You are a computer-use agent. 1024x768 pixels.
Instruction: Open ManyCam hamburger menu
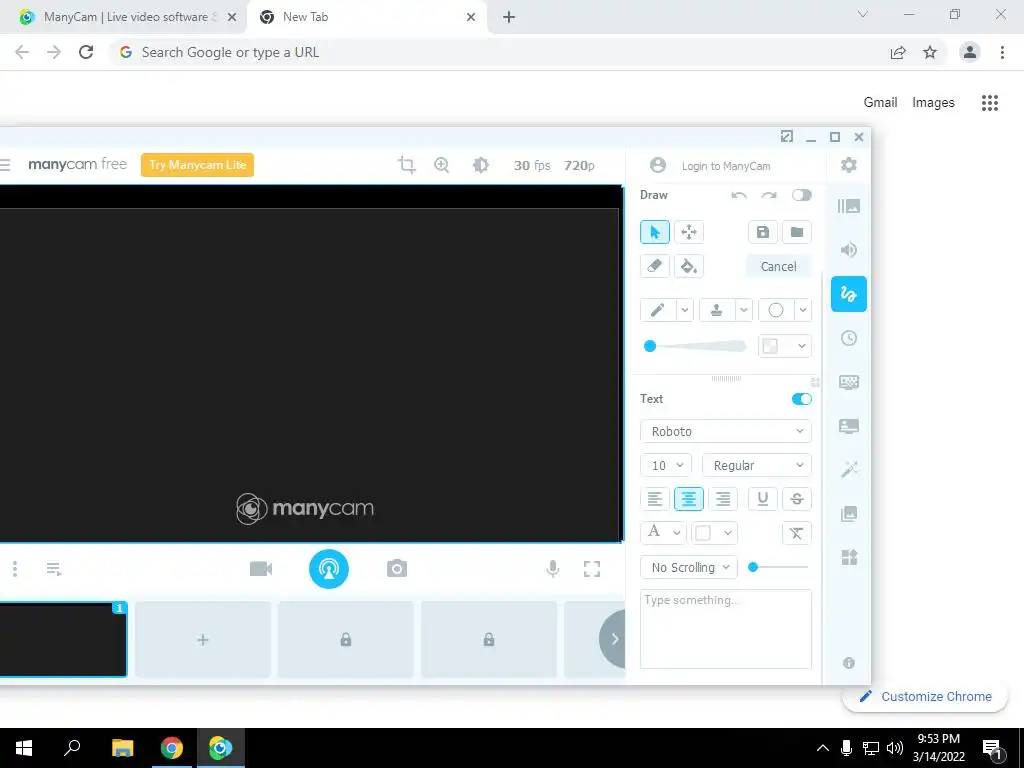tap(5, 165)
